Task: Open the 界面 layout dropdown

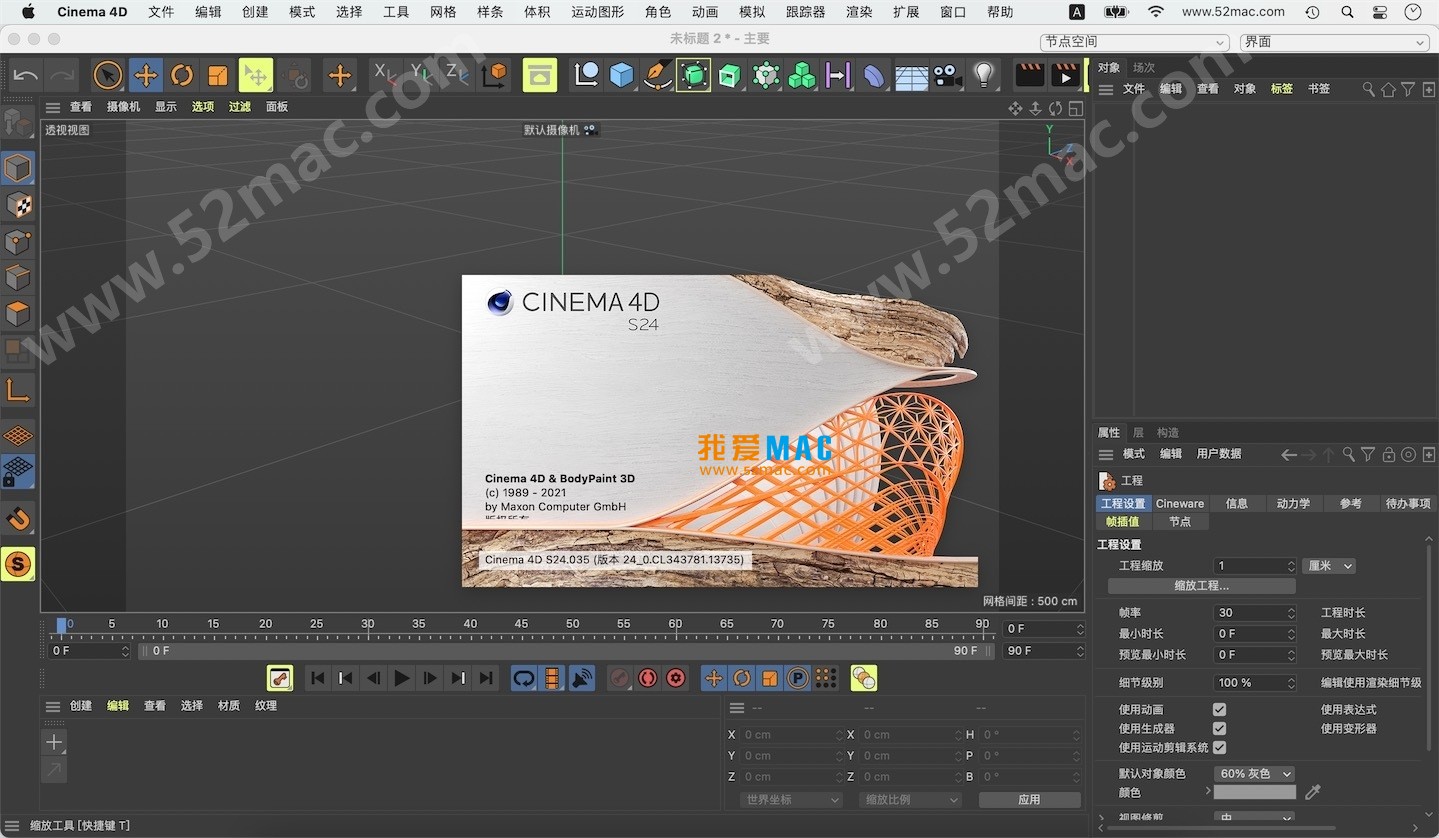Action: pyautogui.click(x=1333, y=42)
